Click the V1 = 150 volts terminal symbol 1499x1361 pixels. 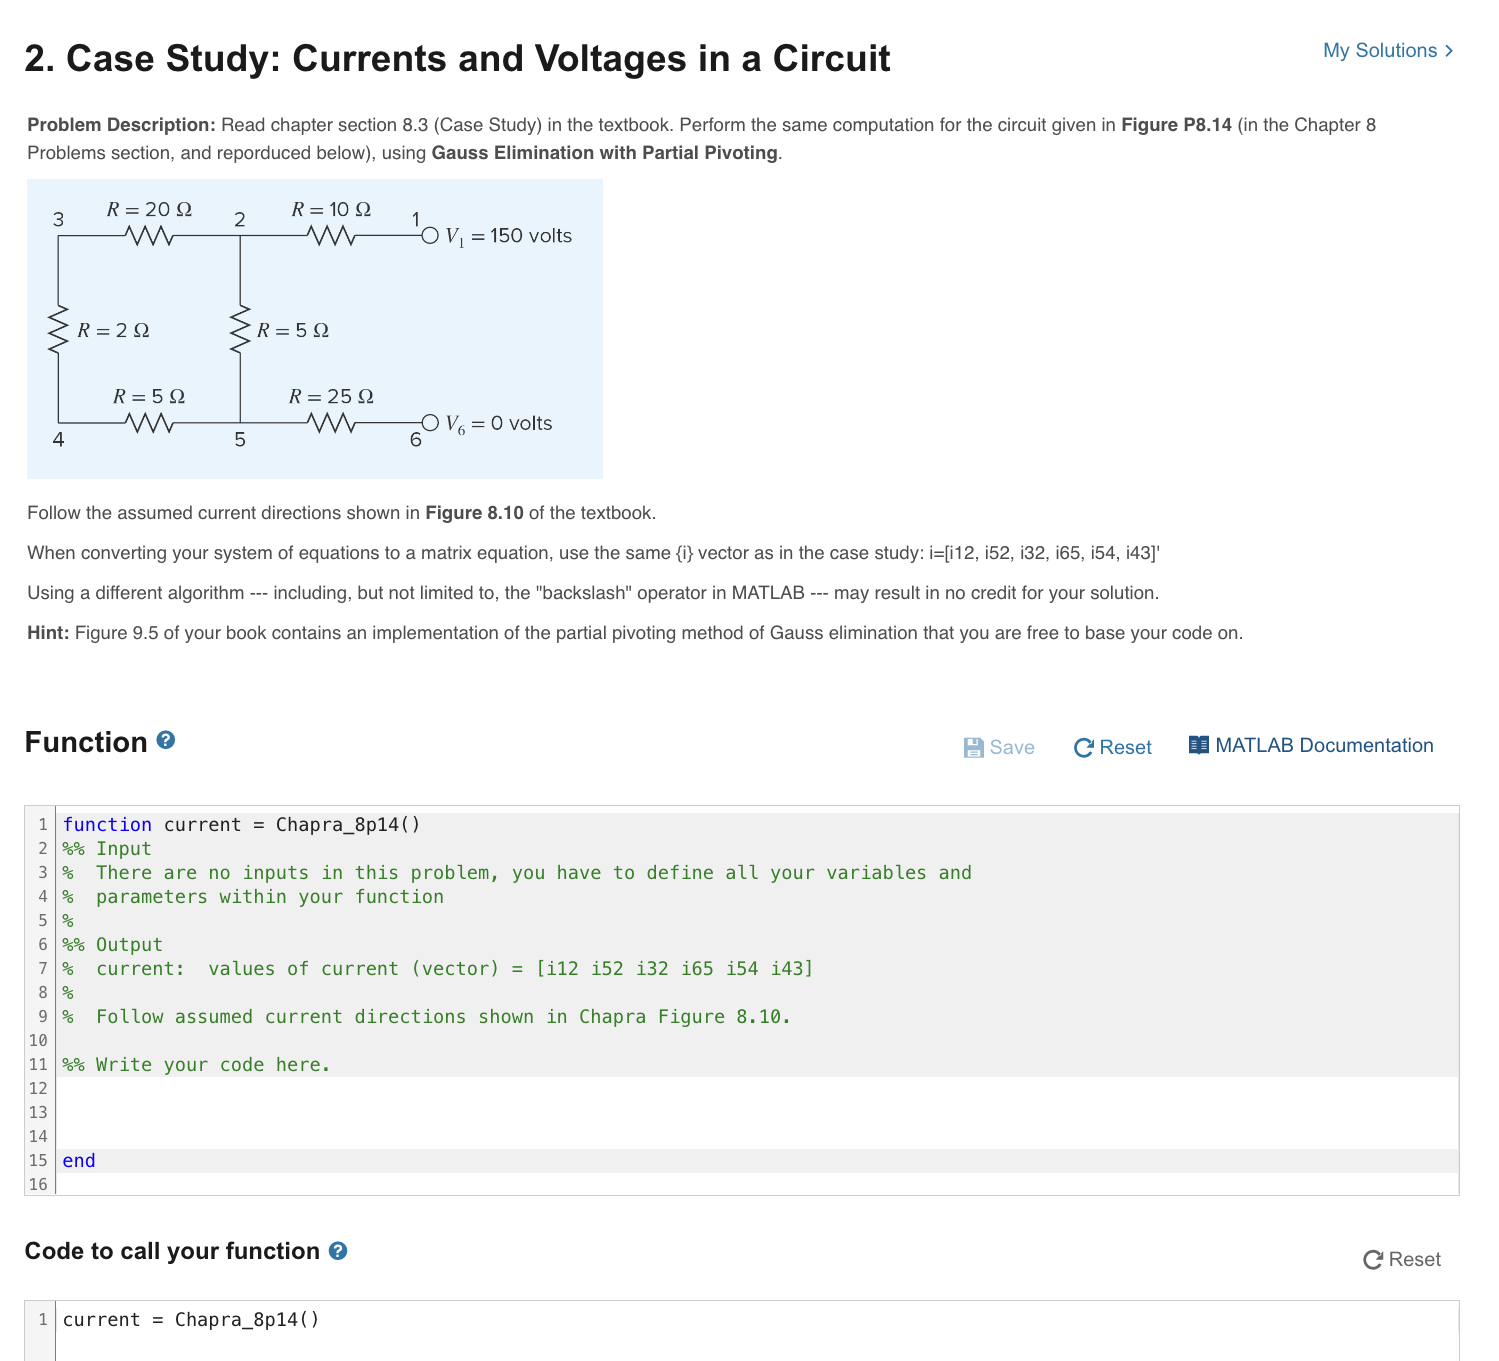(x=430, y=236)
